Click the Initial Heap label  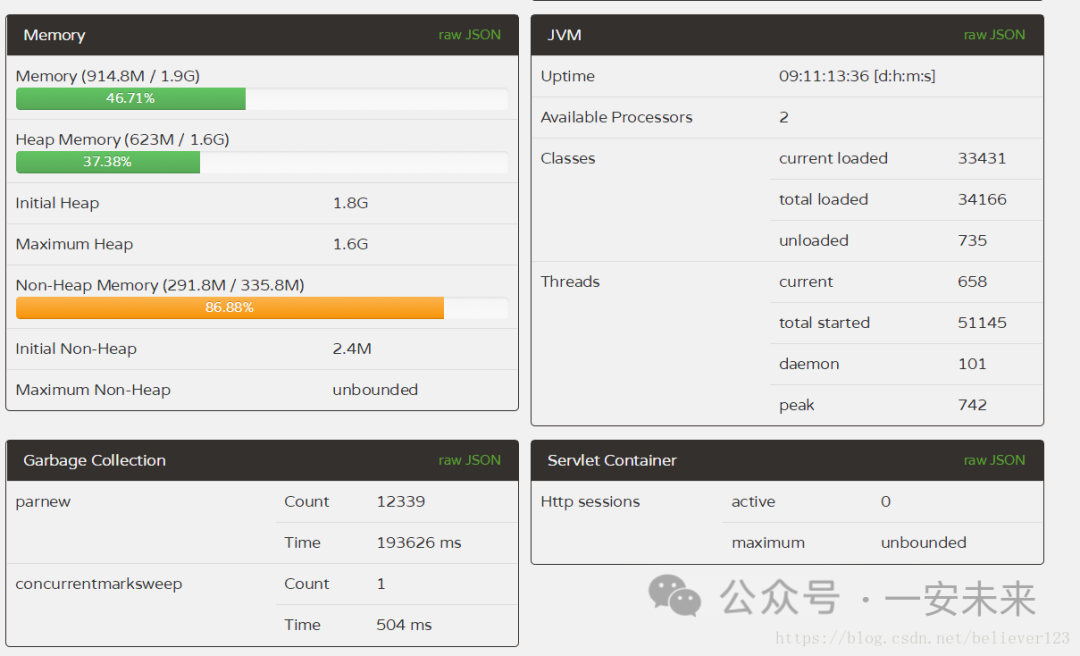(x=57, y=203)
